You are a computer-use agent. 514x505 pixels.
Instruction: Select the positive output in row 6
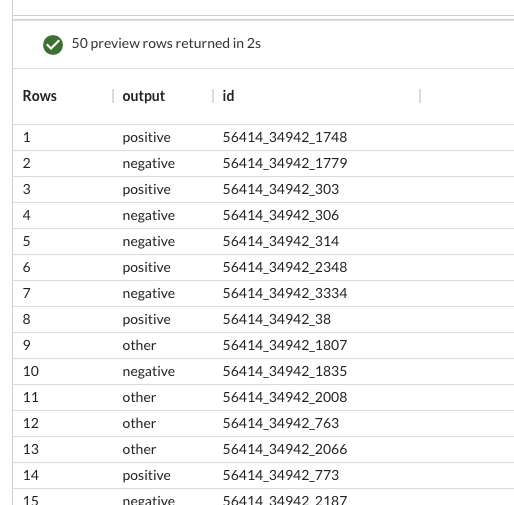pos(146,268)
